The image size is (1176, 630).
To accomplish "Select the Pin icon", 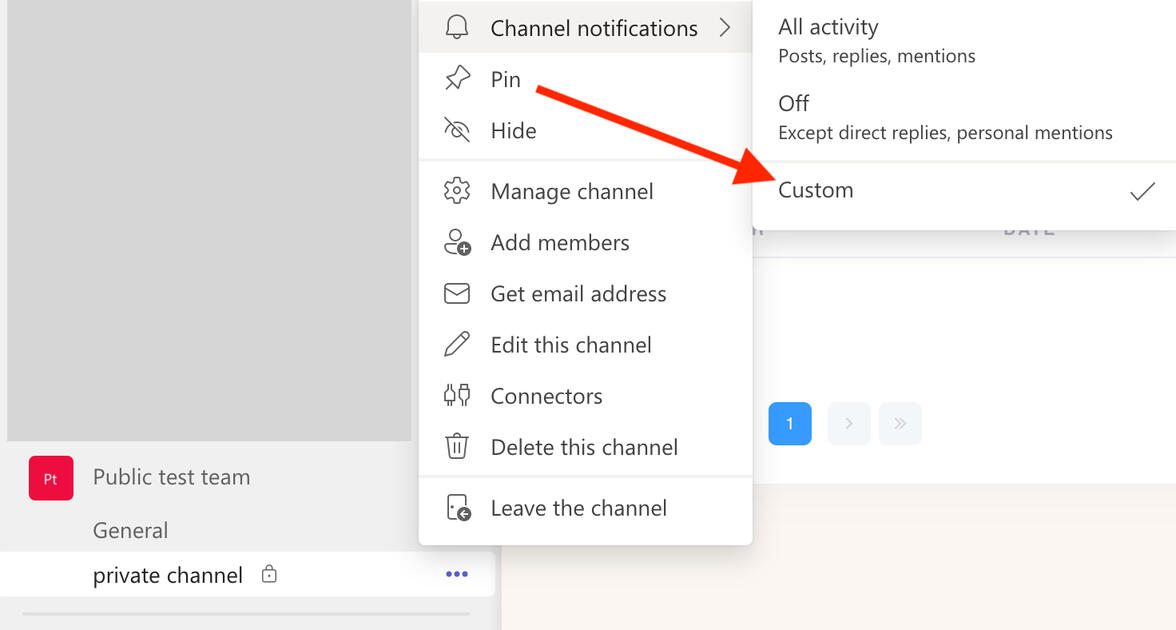I will point(456,79).
